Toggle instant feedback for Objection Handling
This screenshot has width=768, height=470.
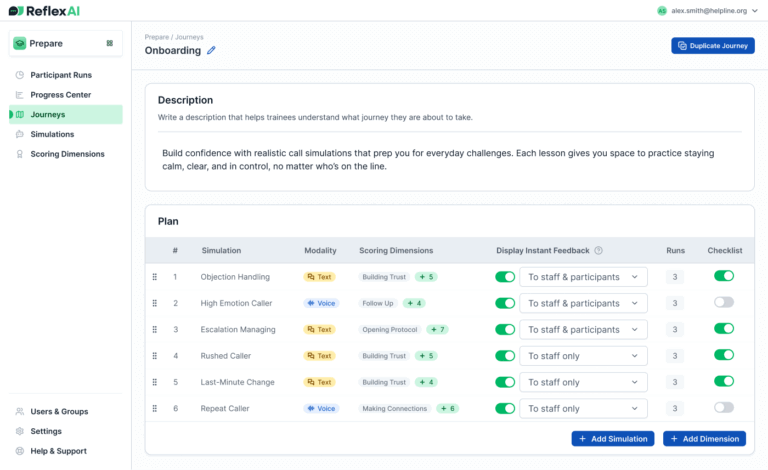tap(505, 277)
